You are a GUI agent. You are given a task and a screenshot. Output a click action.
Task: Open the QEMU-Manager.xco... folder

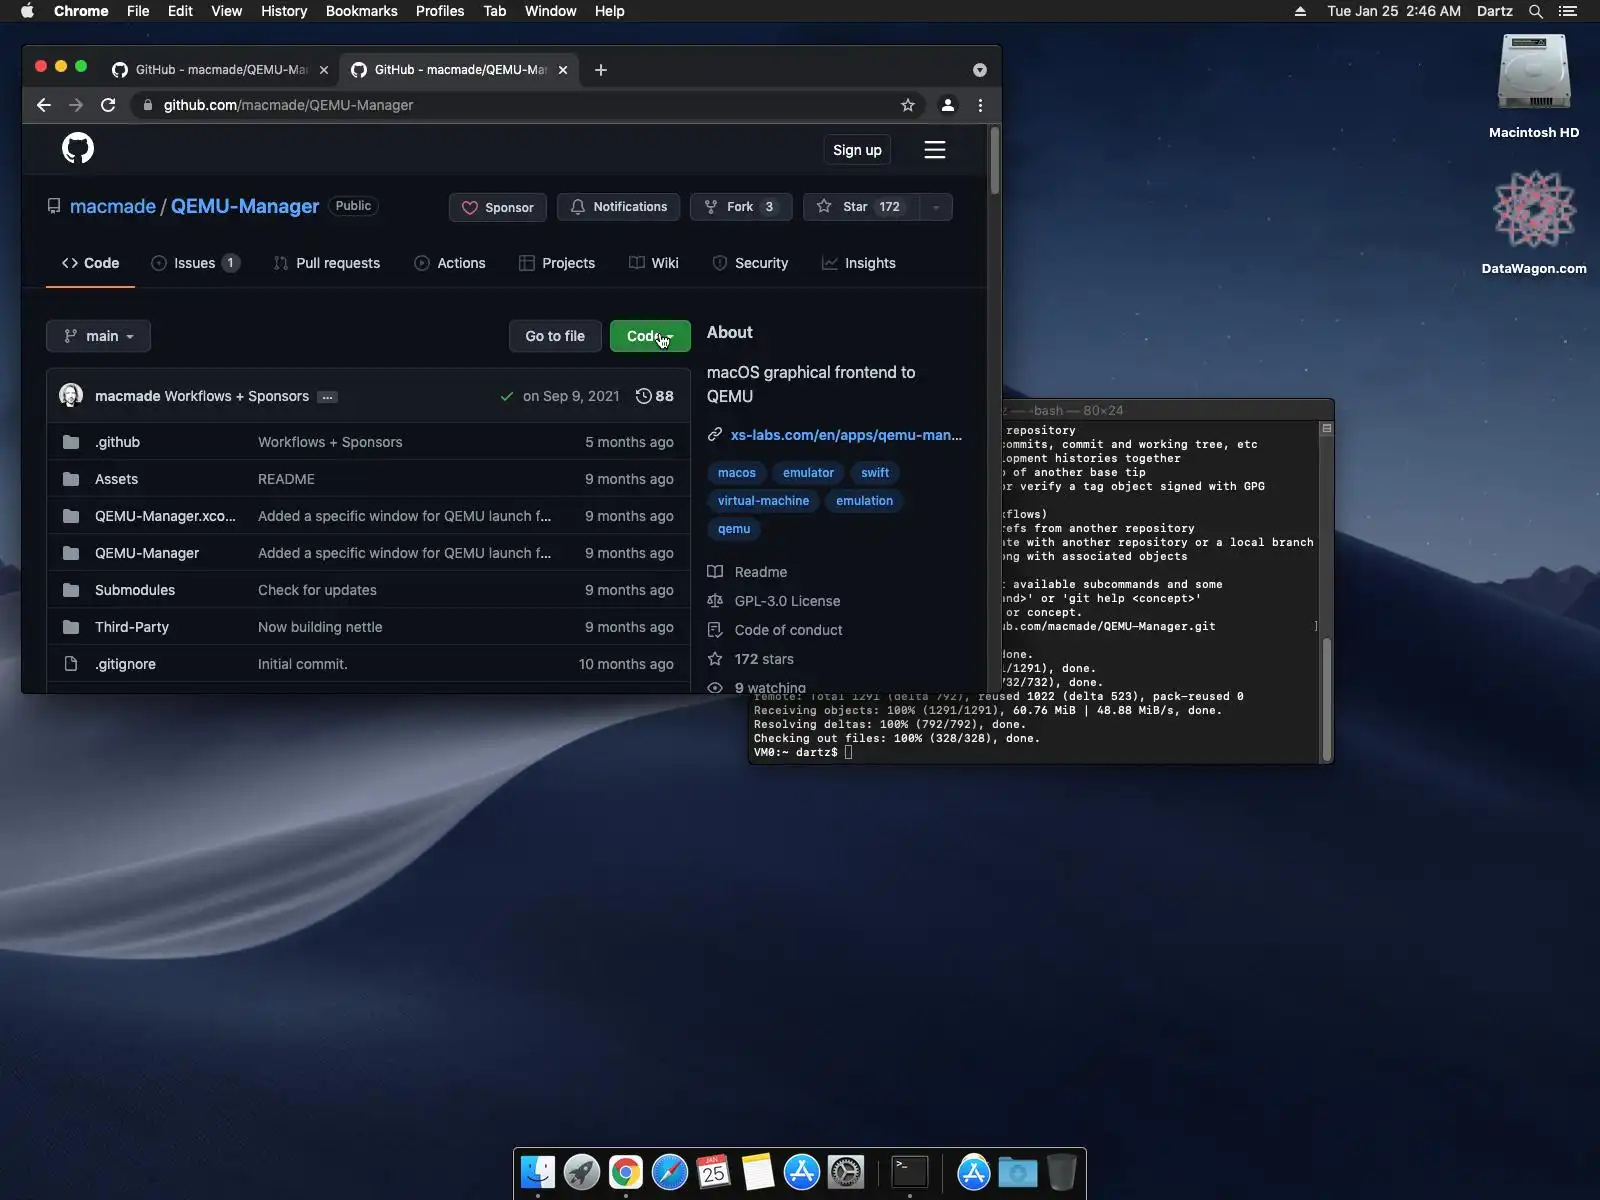165,516
